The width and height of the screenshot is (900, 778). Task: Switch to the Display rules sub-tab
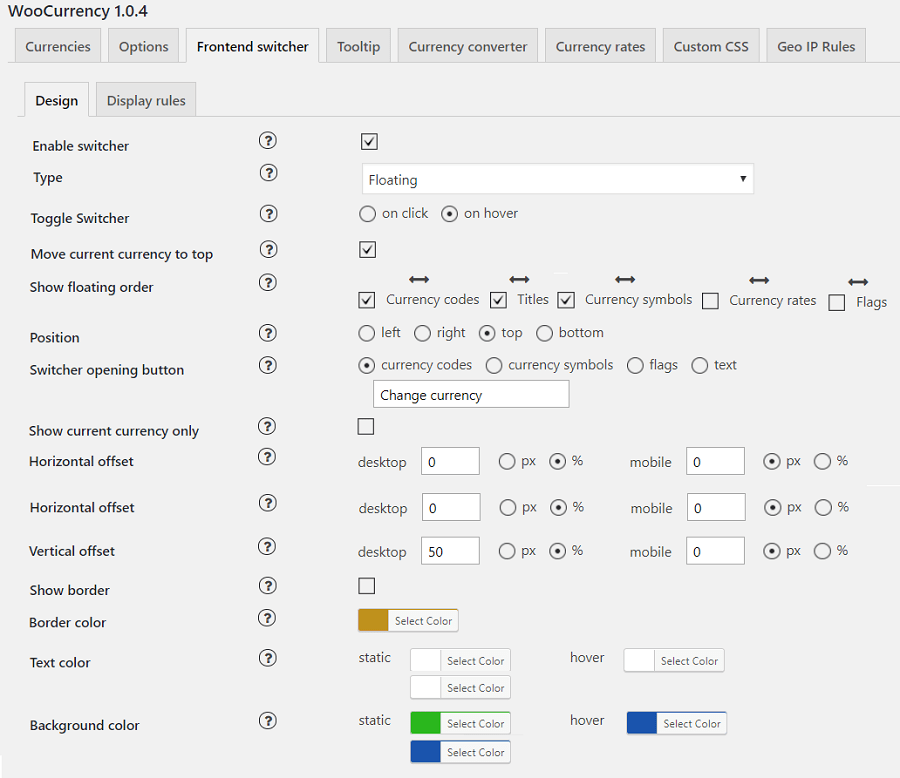(x=146, y=100)
